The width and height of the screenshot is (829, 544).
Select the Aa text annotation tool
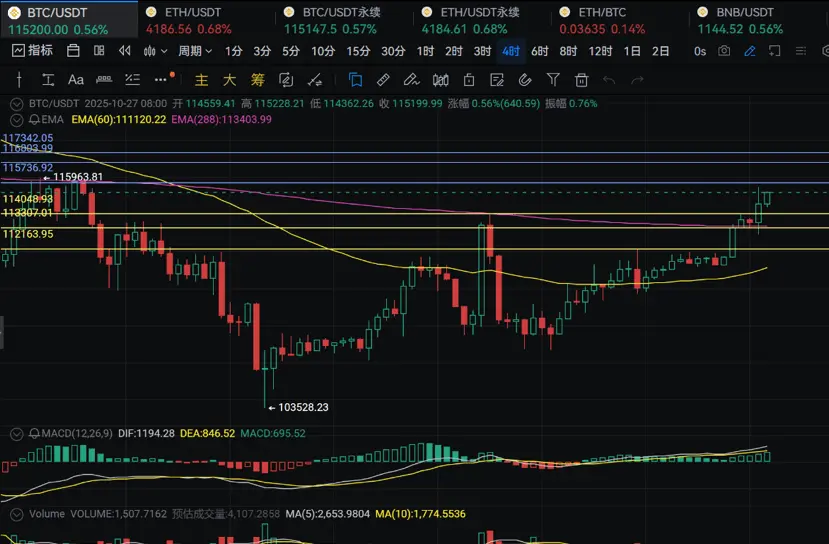tap(76, 80)
